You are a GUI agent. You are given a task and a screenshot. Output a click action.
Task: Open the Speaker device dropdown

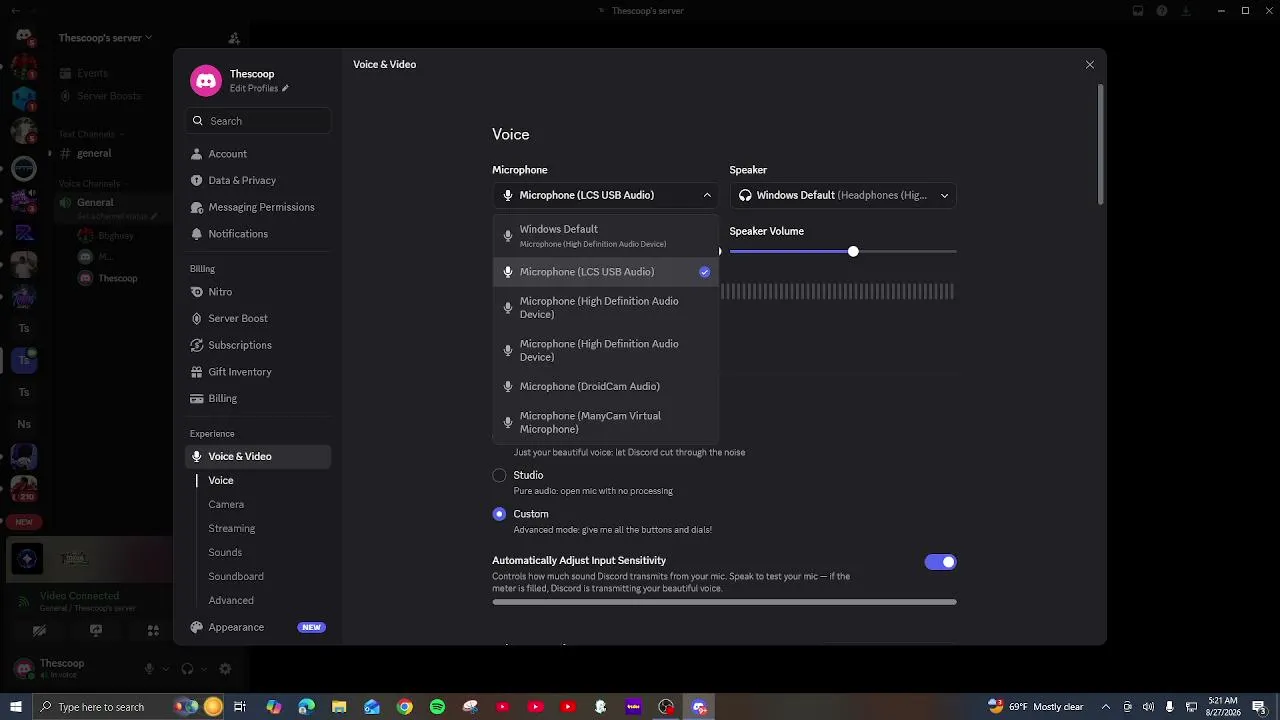click(843, 196)
